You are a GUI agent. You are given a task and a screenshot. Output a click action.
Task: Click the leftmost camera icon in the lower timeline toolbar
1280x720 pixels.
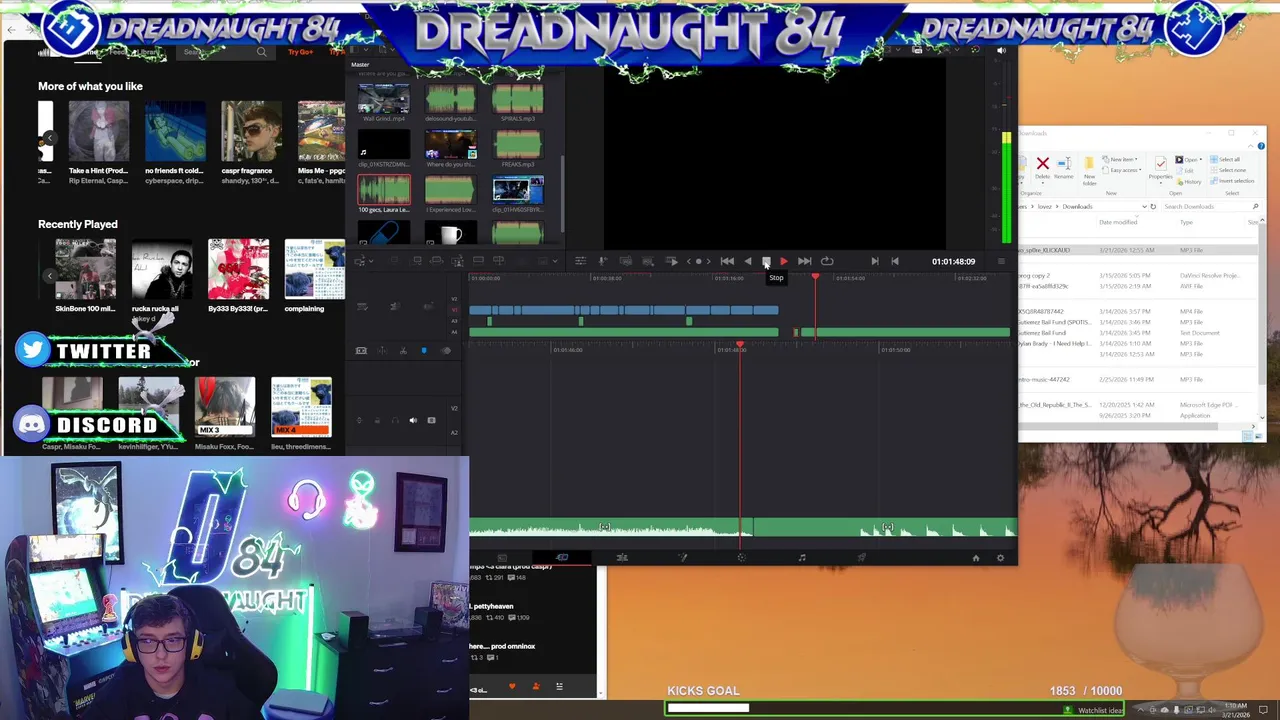click(361, 350)
